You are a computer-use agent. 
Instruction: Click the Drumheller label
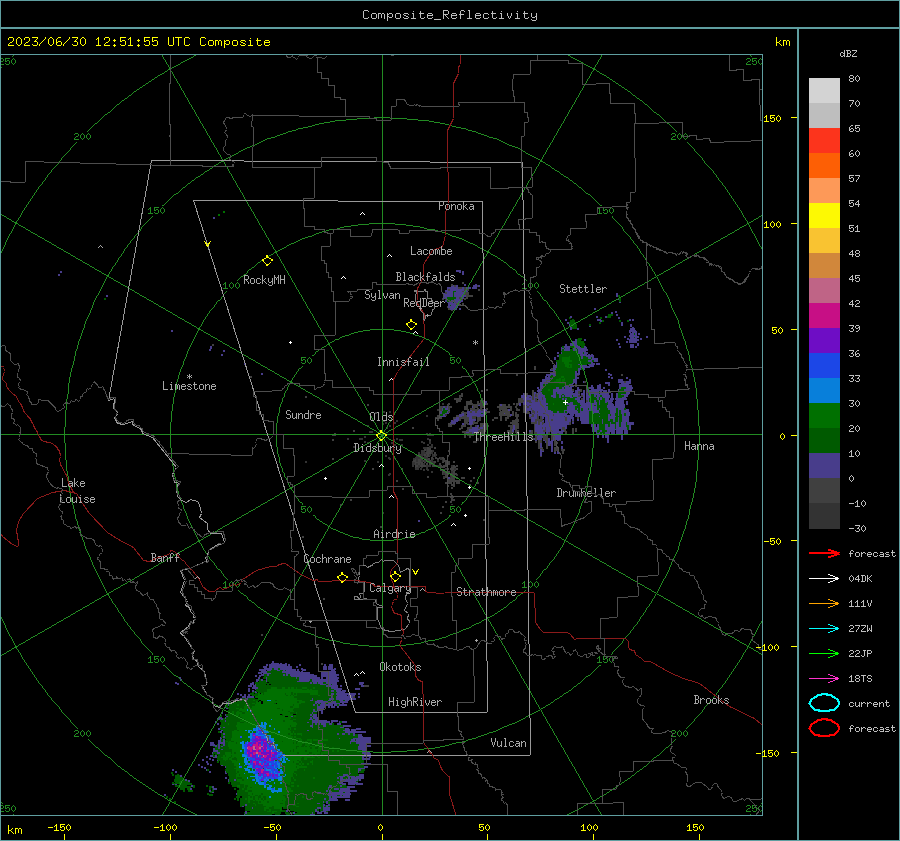(586, 493)
